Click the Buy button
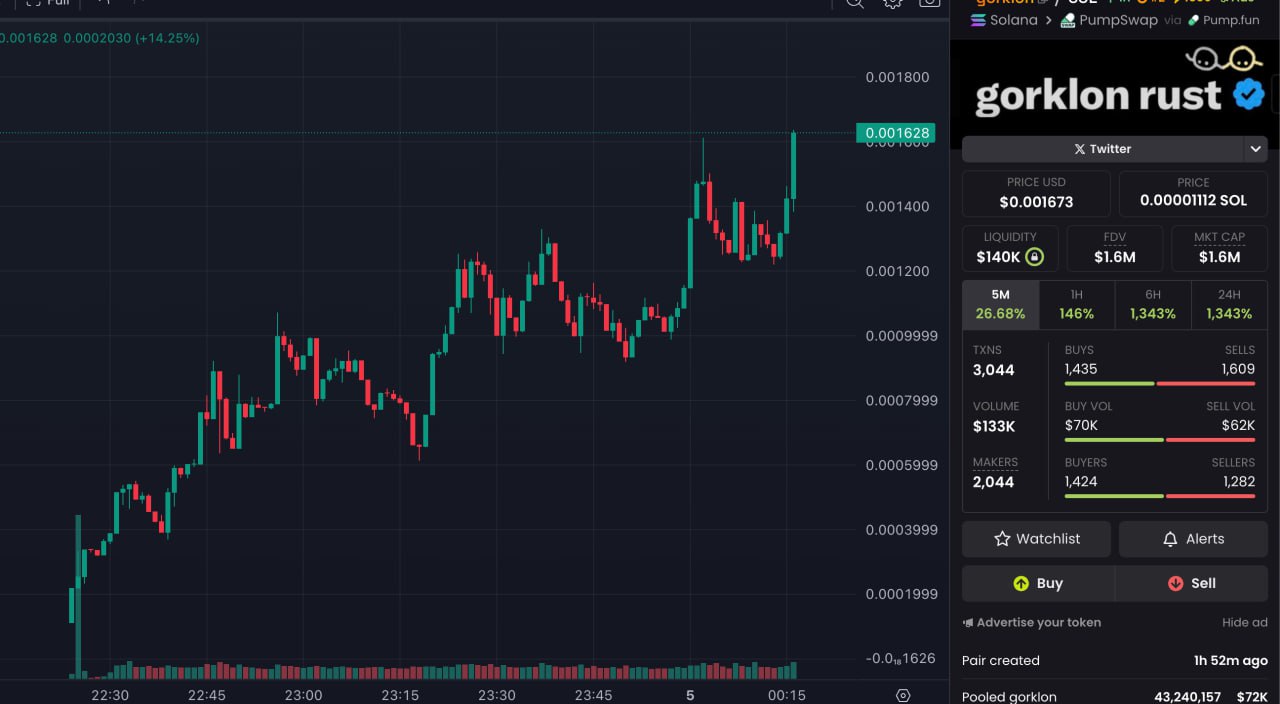Image resolution: width=1280 pixels, height=704 pixels. click(1038, 583)
